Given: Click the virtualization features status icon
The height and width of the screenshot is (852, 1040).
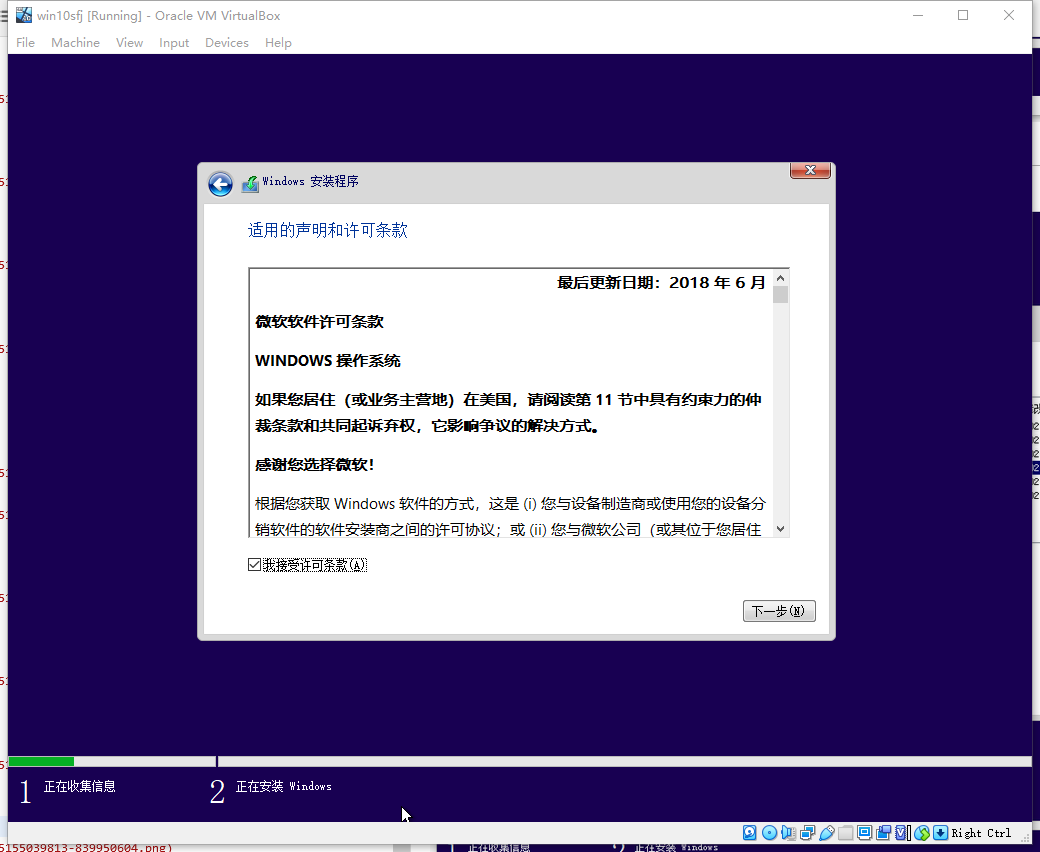Looking at the screenshot, I should (x=901, y=833).
